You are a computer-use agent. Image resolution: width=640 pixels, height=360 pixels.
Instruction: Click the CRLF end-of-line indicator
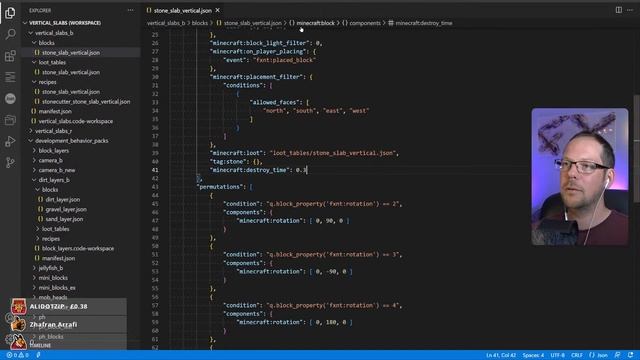pos(577,355)
